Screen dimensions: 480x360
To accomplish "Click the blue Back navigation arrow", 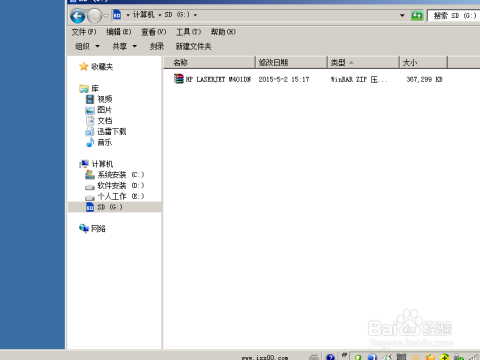I will point(78,16).
